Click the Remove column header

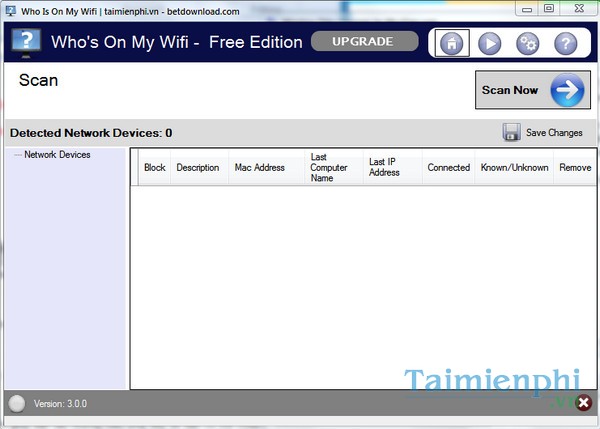575,167
